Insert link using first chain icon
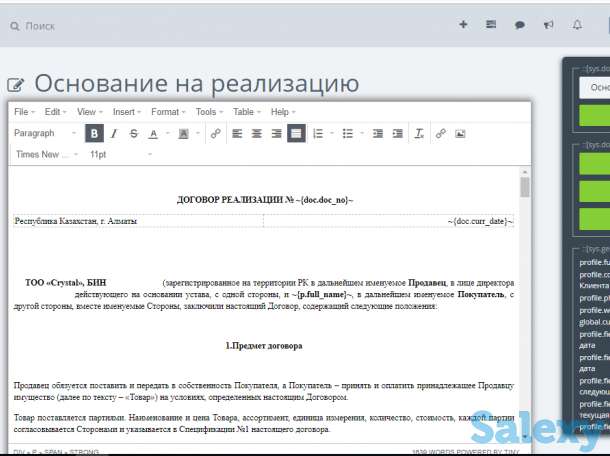The height and width of the screenshot is (456, 610). (216, 133)
